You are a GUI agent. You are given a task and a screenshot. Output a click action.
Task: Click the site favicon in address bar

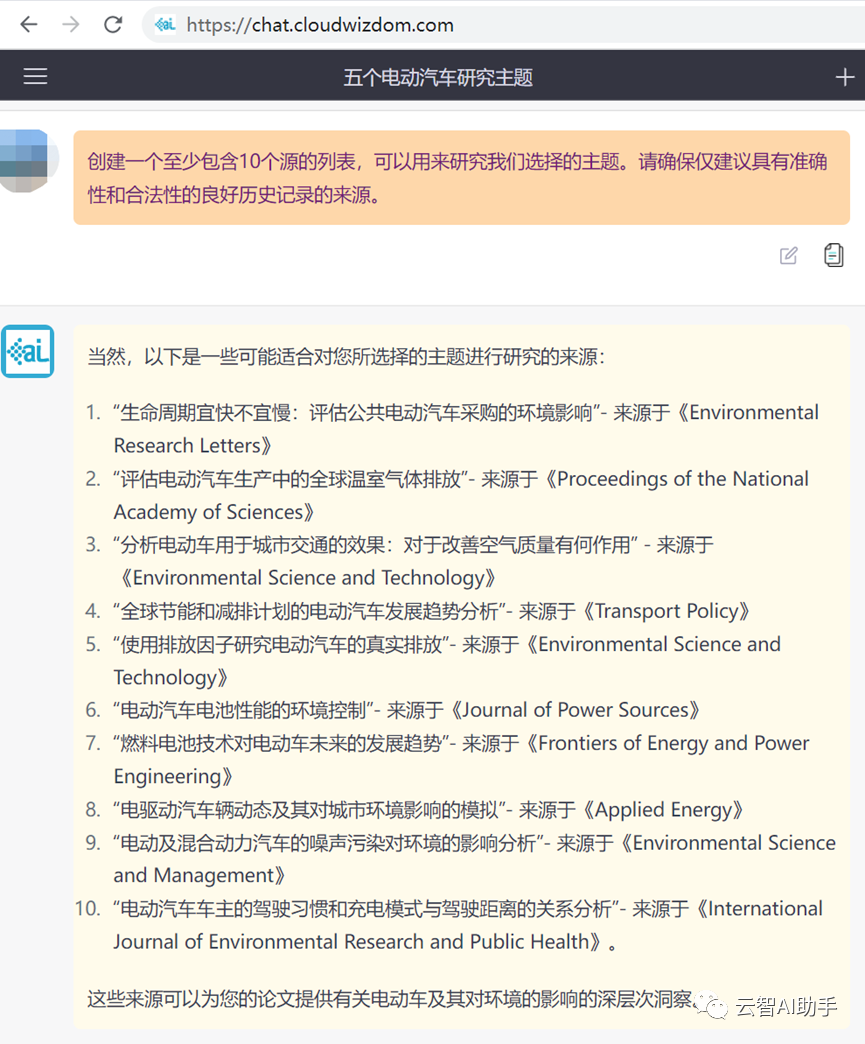(x=165, y=25)
